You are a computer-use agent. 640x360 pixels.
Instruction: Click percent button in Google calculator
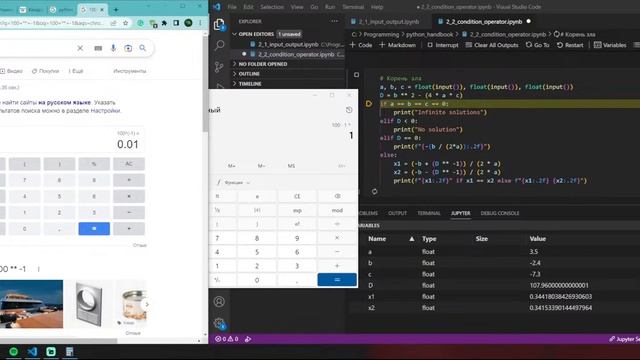(94, 164)
